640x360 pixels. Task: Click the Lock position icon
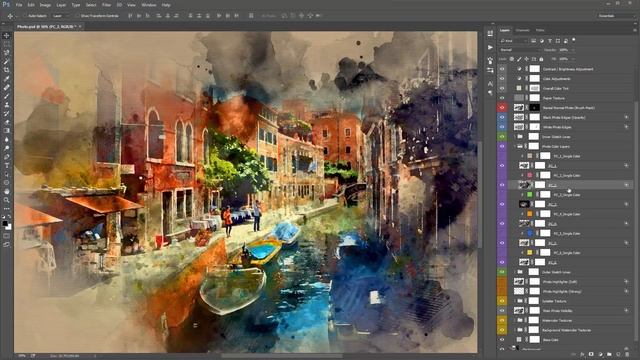point(527,59)
